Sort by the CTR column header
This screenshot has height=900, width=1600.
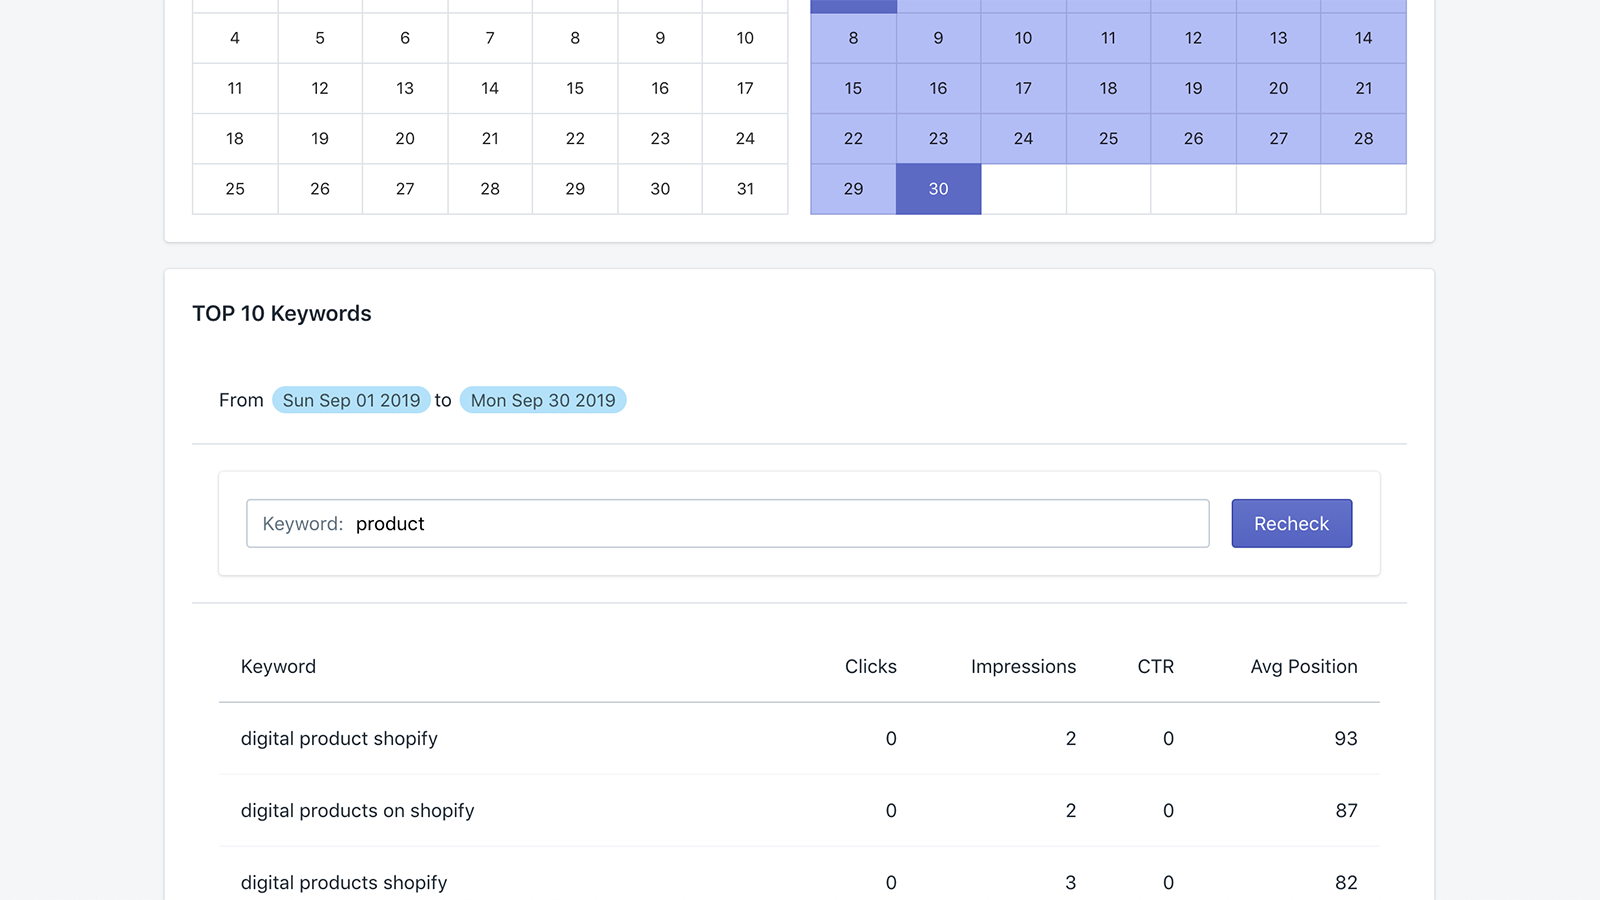(x=1155, y=666)
